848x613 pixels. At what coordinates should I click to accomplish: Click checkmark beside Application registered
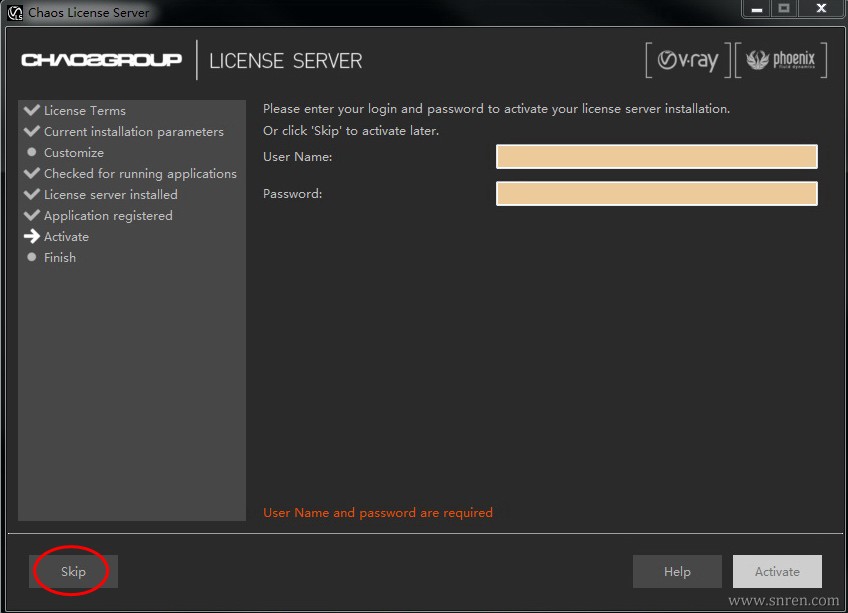click(32, 215)
